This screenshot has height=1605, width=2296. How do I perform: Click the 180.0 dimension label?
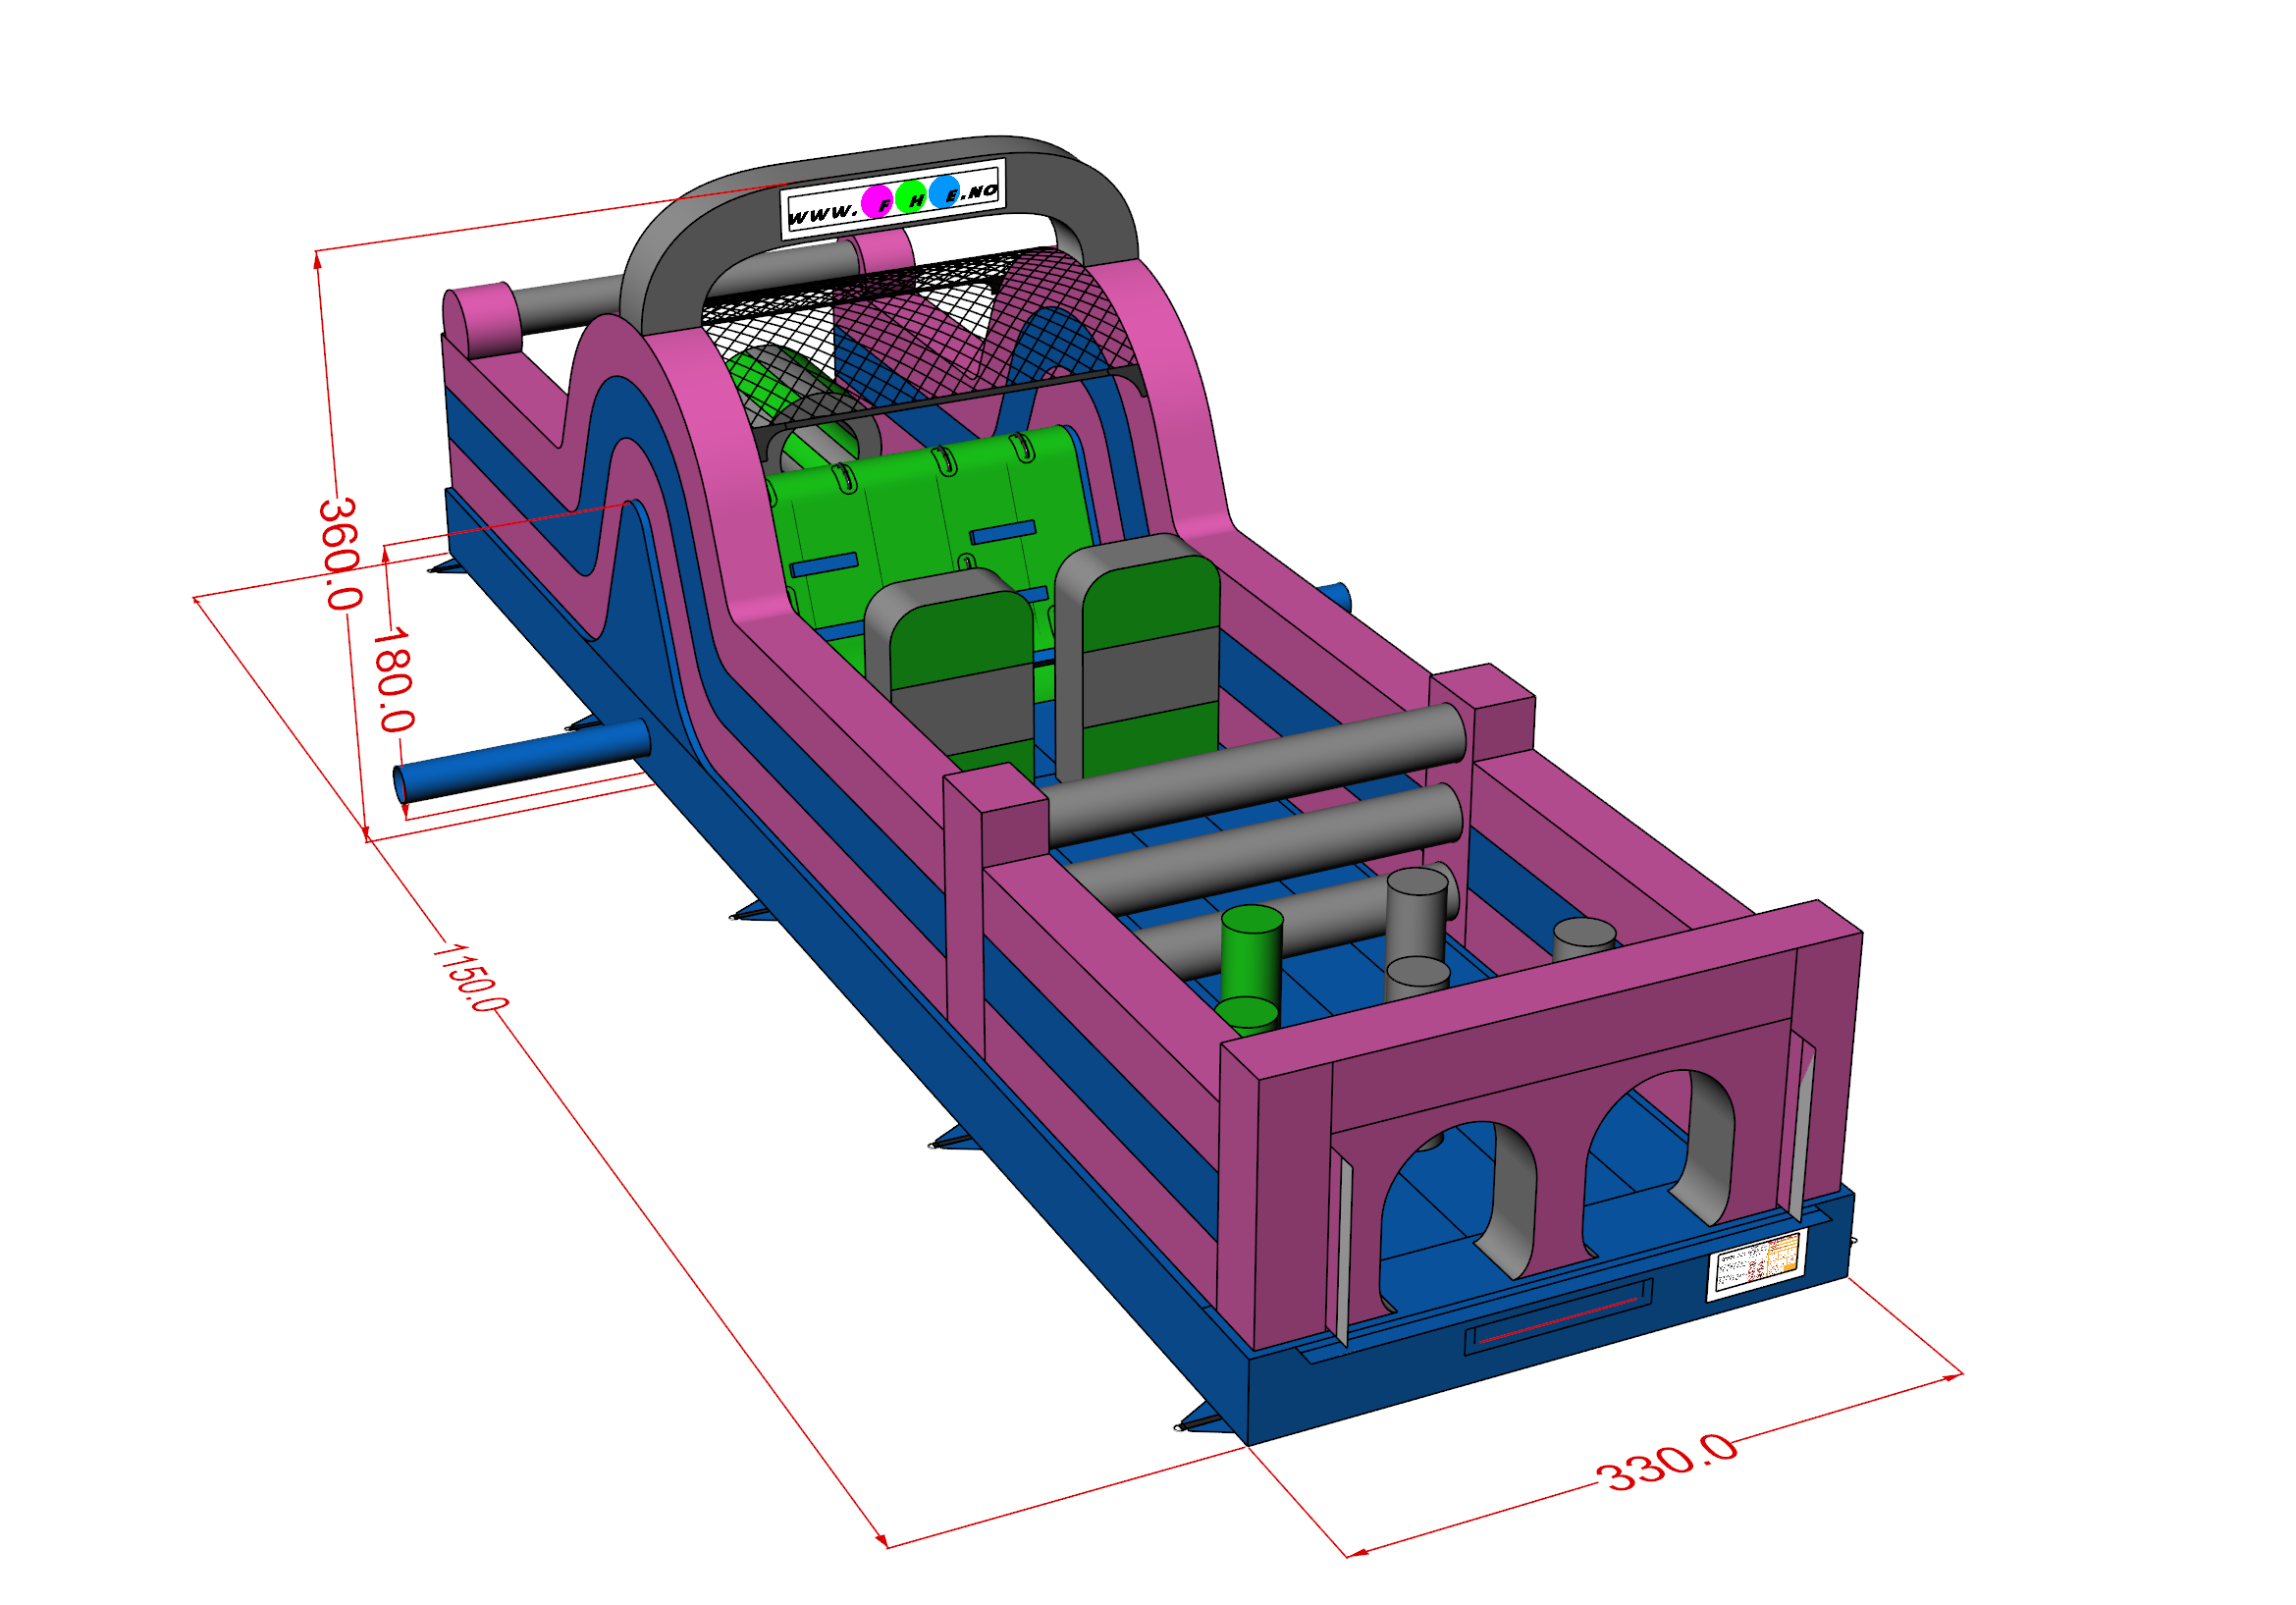click(x=393, y=680)
